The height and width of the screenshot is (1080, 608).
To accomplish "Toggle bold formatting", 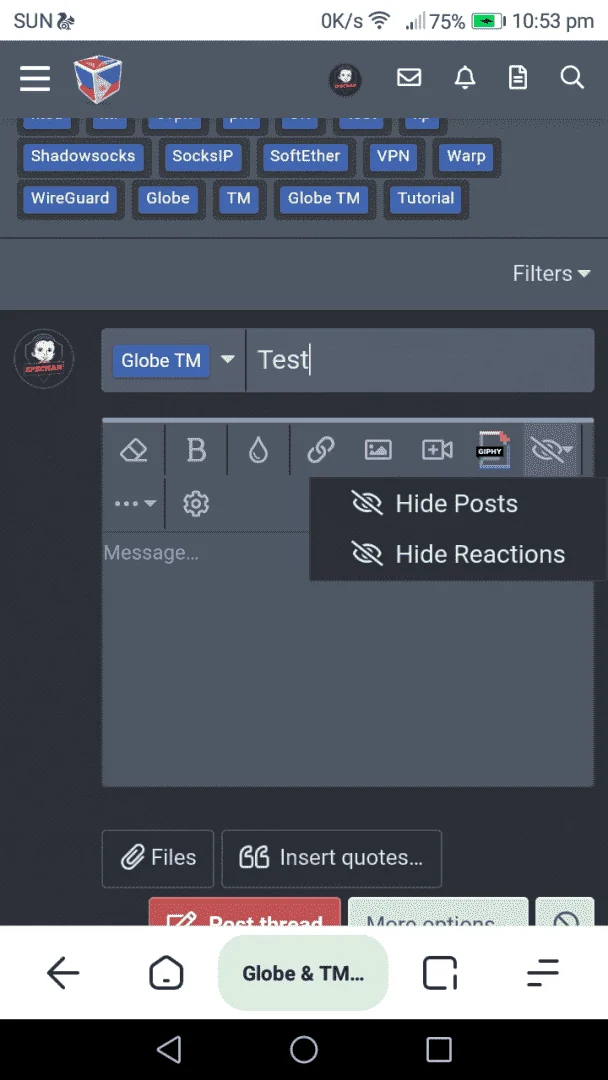I will (x=196, y=450).
